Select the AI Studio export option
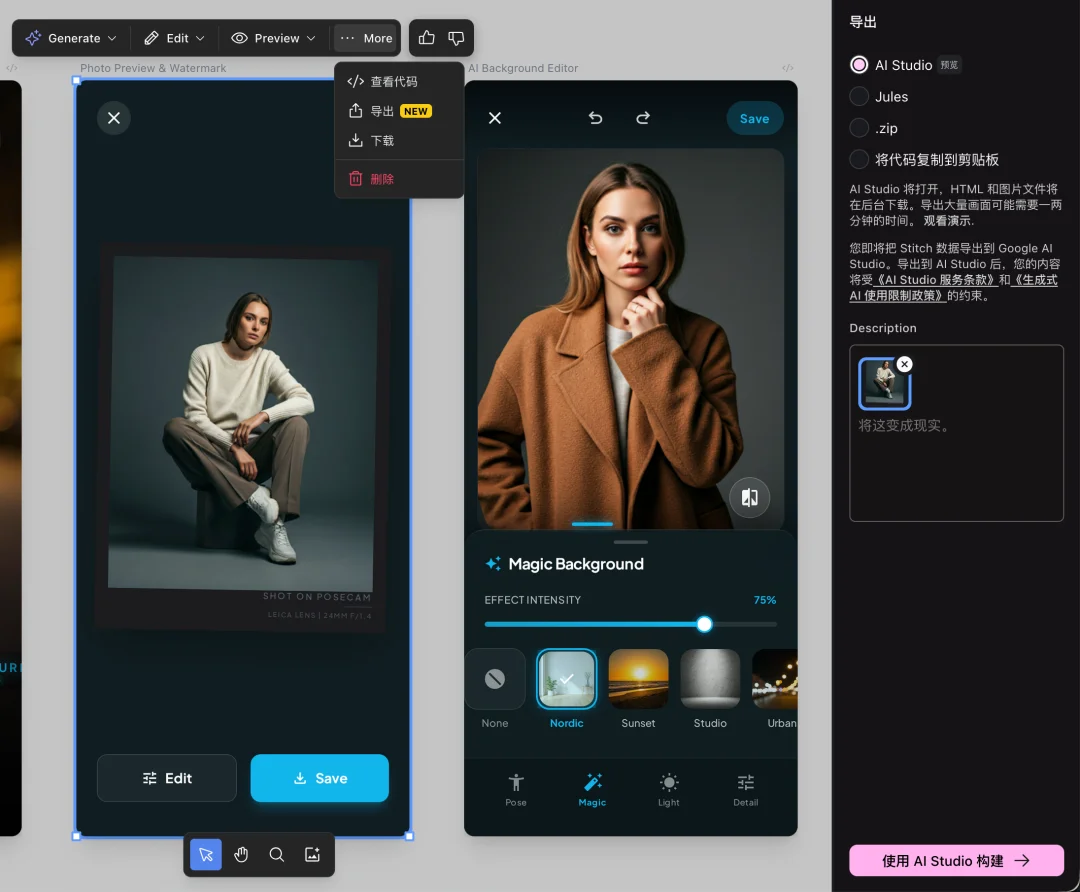Viewport: 1080px width, 892px height. pyautogui.click(x=859, y=65)
